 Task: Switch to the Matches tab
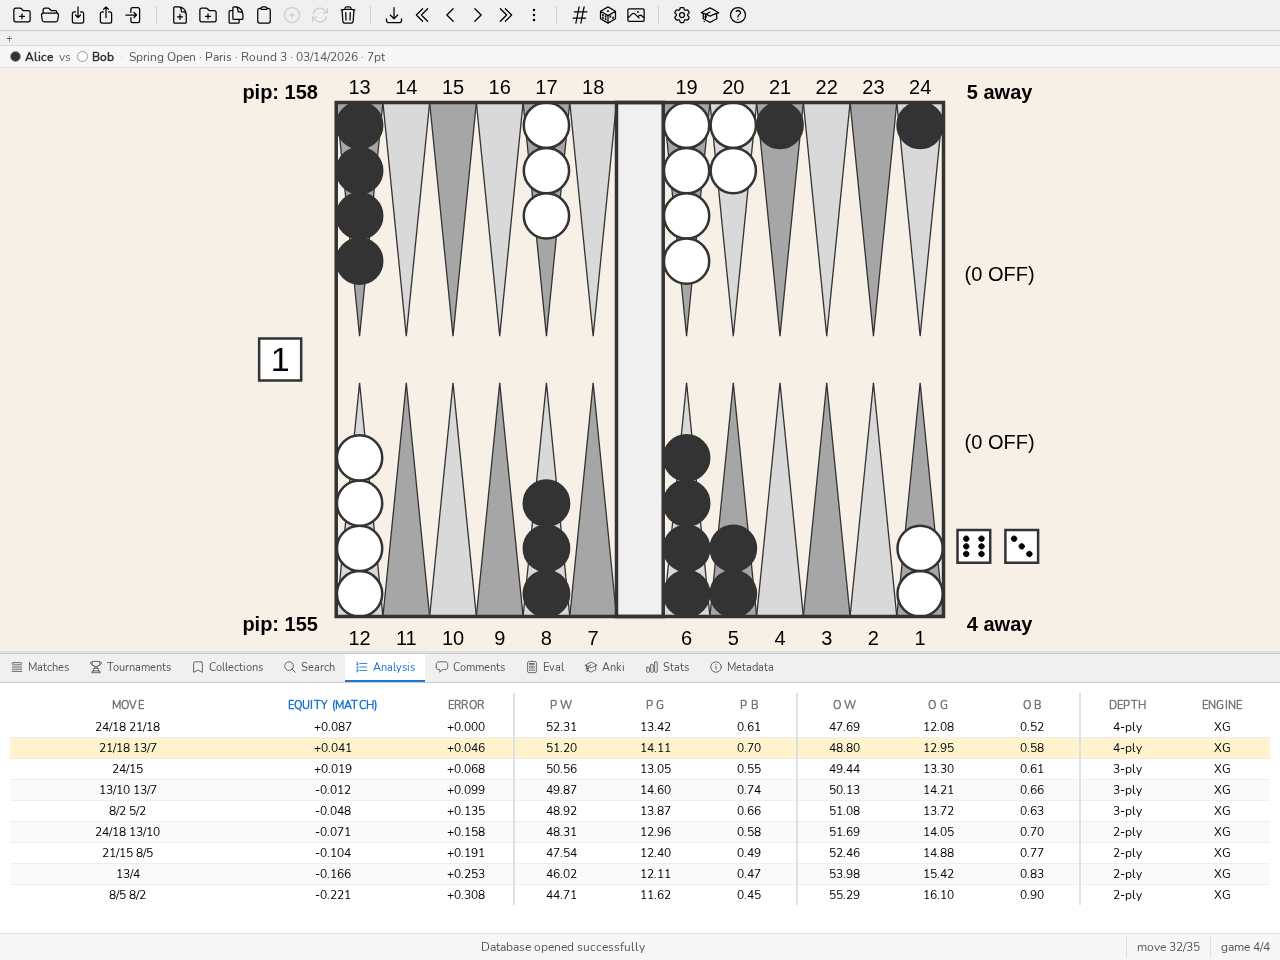[x=40, y=667]
